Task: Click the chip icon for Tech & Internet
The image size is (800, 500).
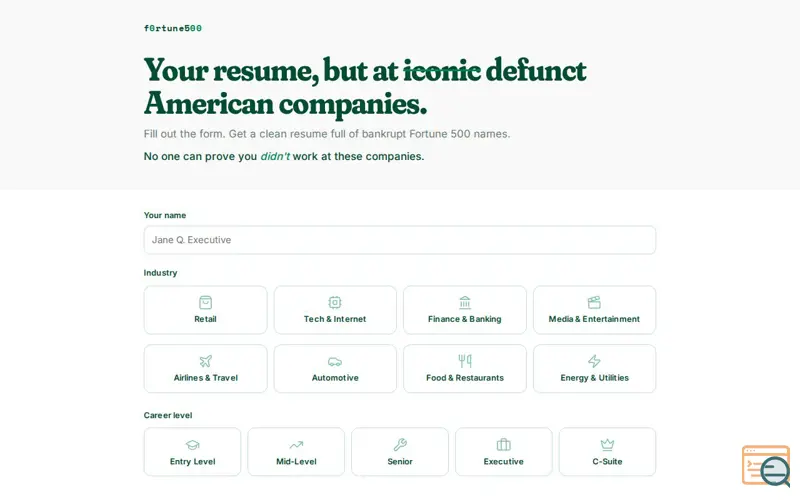Action: pyautogui.click(x=335, y=303)
